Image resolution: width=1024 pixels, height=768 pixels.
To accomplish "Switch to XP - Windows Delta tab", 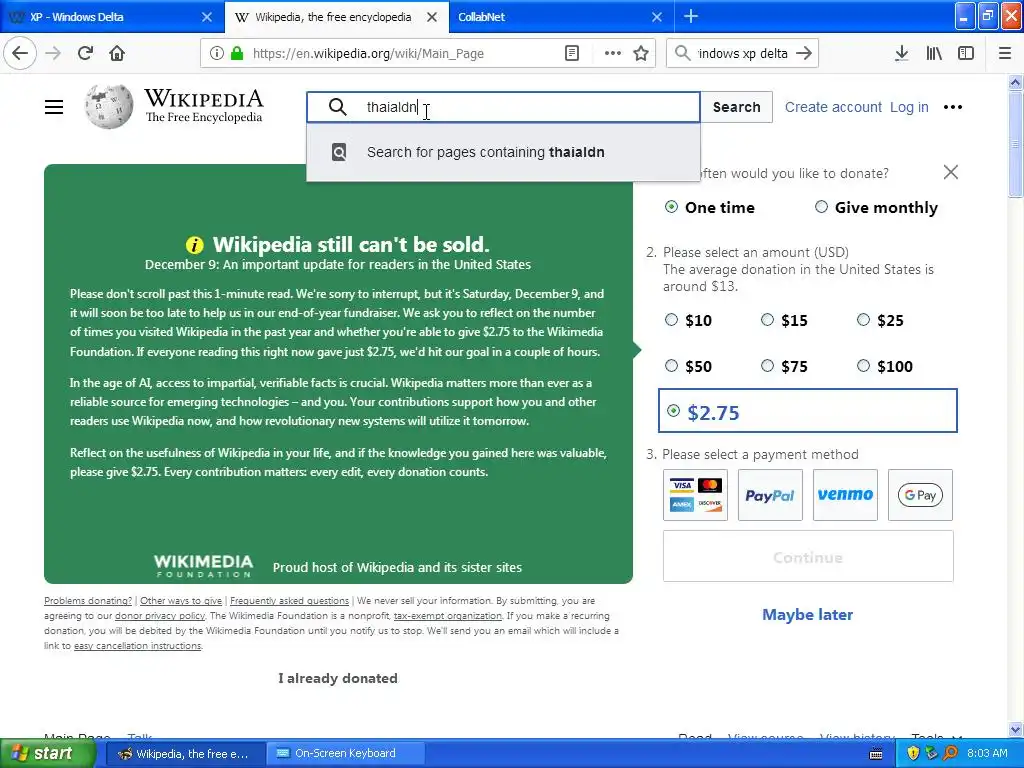I will coord(112,16).
